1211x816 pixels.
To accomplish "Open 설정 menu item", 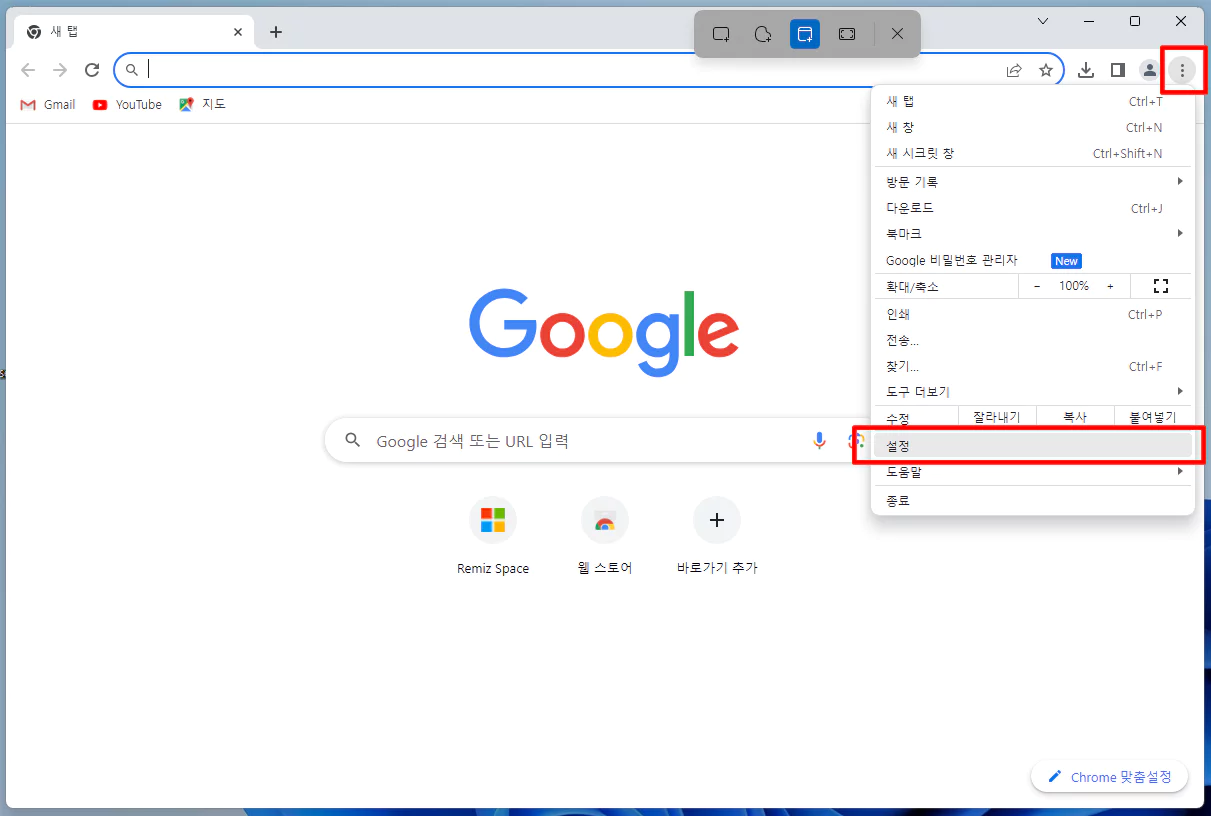I will (x=1032, y=445).
